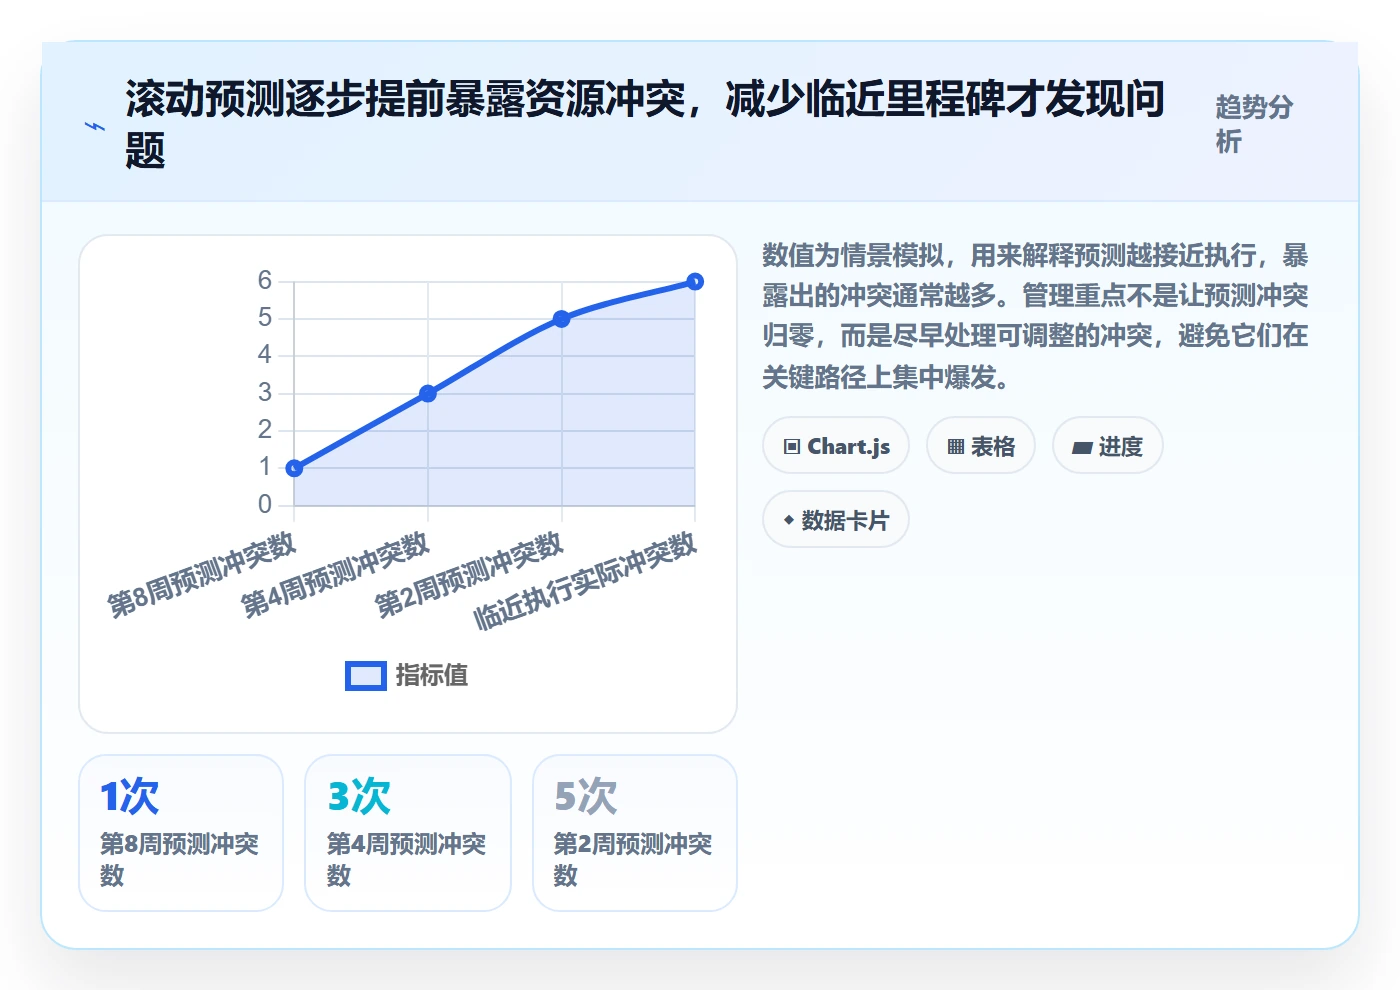Click the 1次 value on the first card
The image size is (1400, 990).
coord(129,796)
